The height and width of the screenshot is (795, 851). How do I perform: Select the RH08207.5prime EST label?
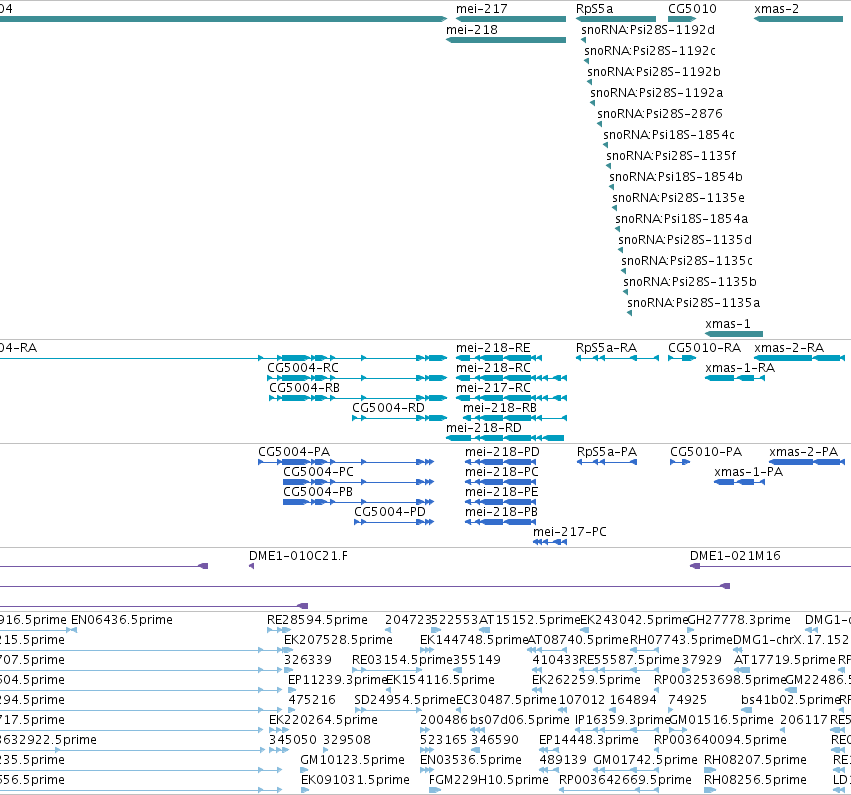point(755,760)
